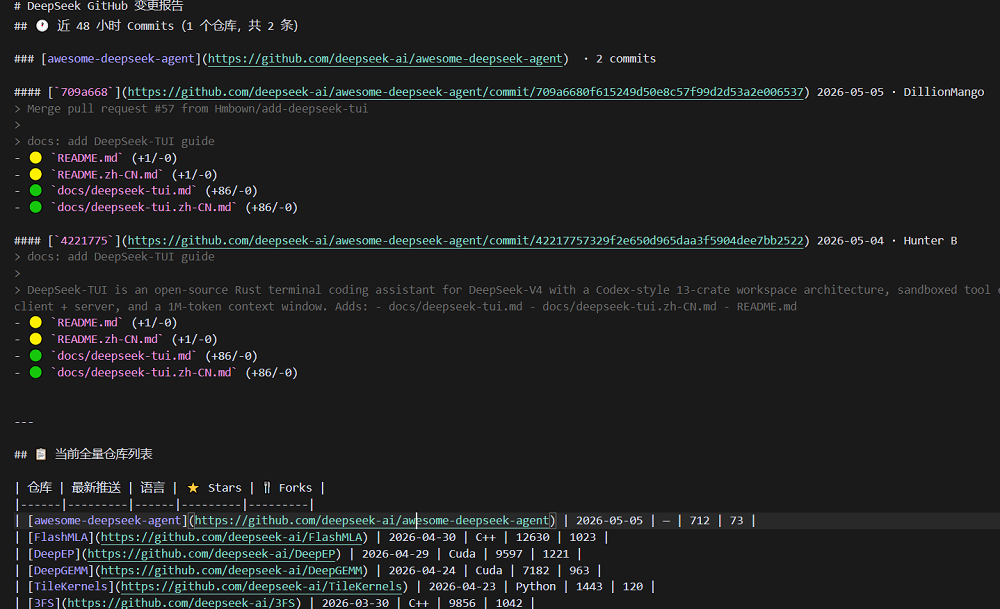Click the author name 'Hunter B'
This screenshot has width=1000, height=609.
[x=930, y=240]
